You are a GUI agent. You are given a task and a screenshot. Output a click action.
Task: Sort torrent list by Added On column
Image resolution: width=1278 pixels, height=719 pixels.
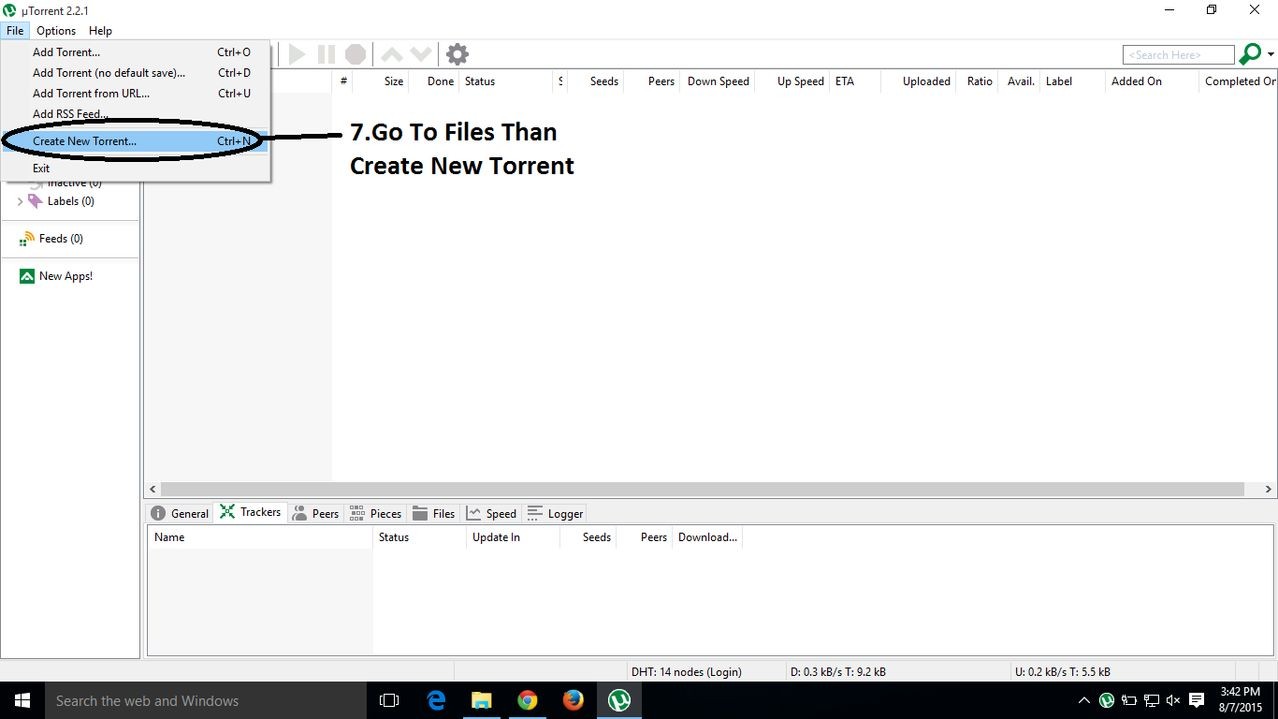click(1151, 81)
